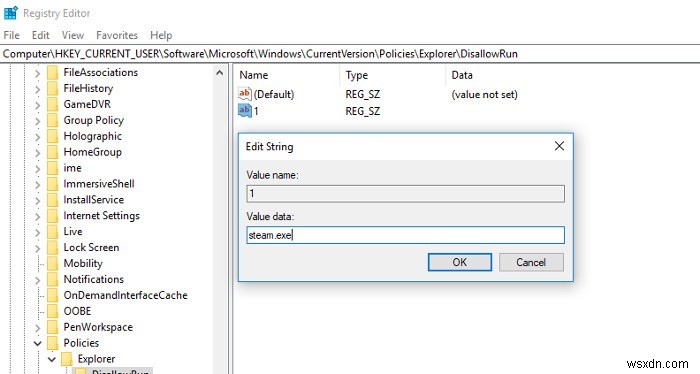Screen dimensions: 700x374
Task: Click the Value data field containing steam.exe
Action: pyautogui.click(x=405, y=235)
